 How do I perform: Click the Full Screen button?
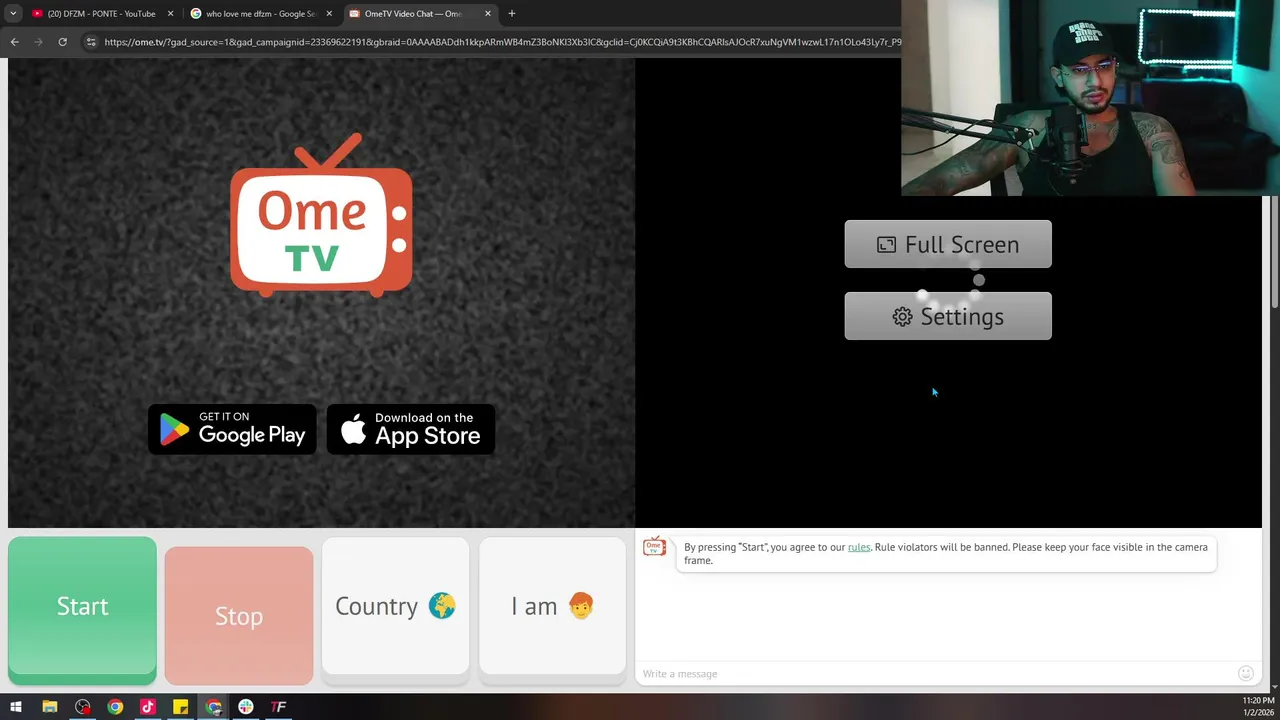coord(948,244)
